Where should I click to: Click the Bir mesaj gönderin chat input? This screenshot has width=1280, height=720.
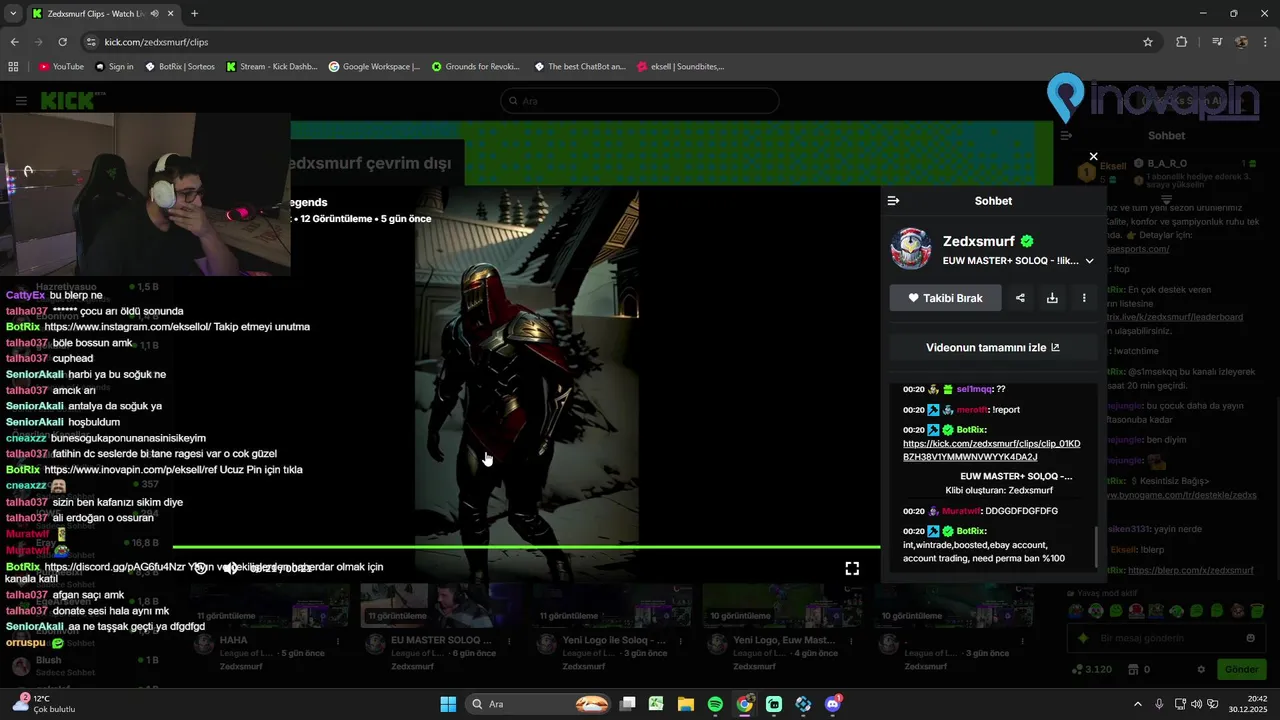click(x=1166, y=638)
